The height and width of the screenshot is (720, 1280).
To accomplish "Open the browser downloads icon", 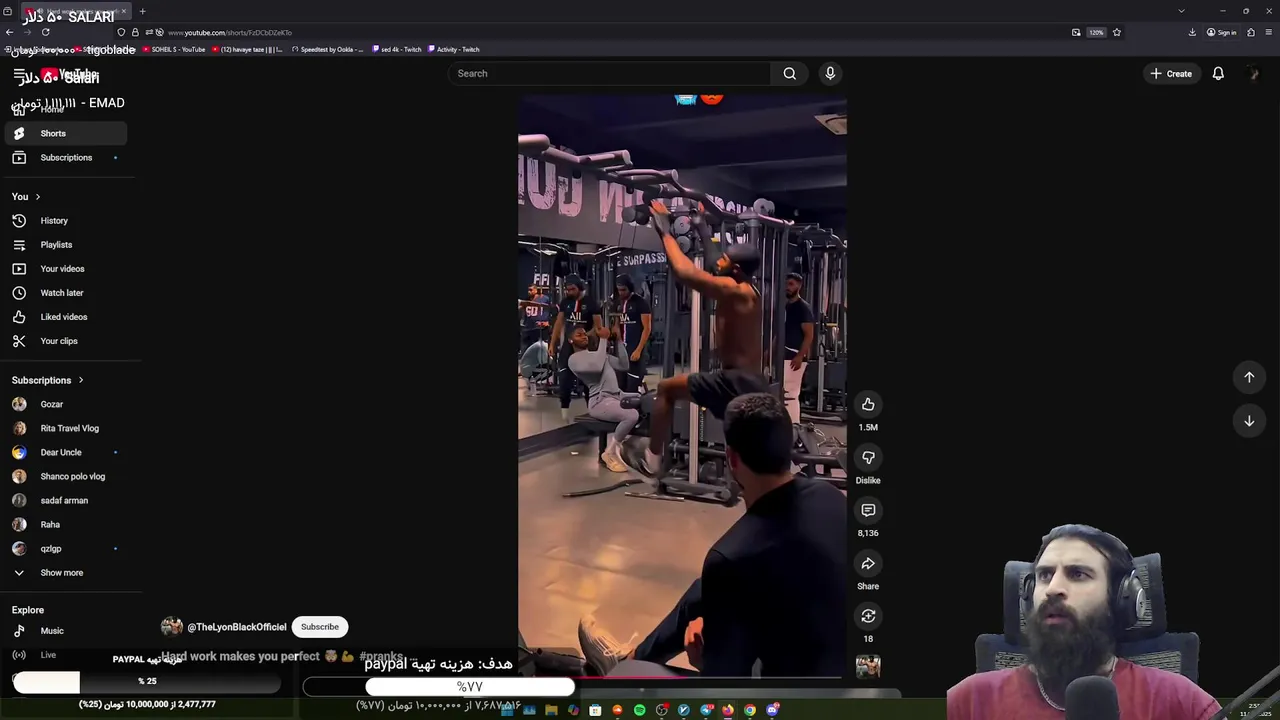I will 1192,32.
